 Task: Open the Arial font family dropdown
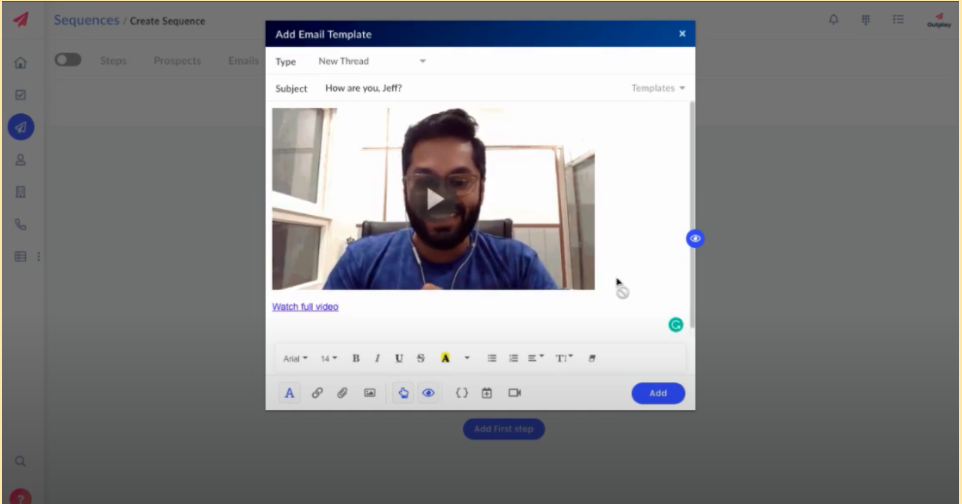click(295, 359)
